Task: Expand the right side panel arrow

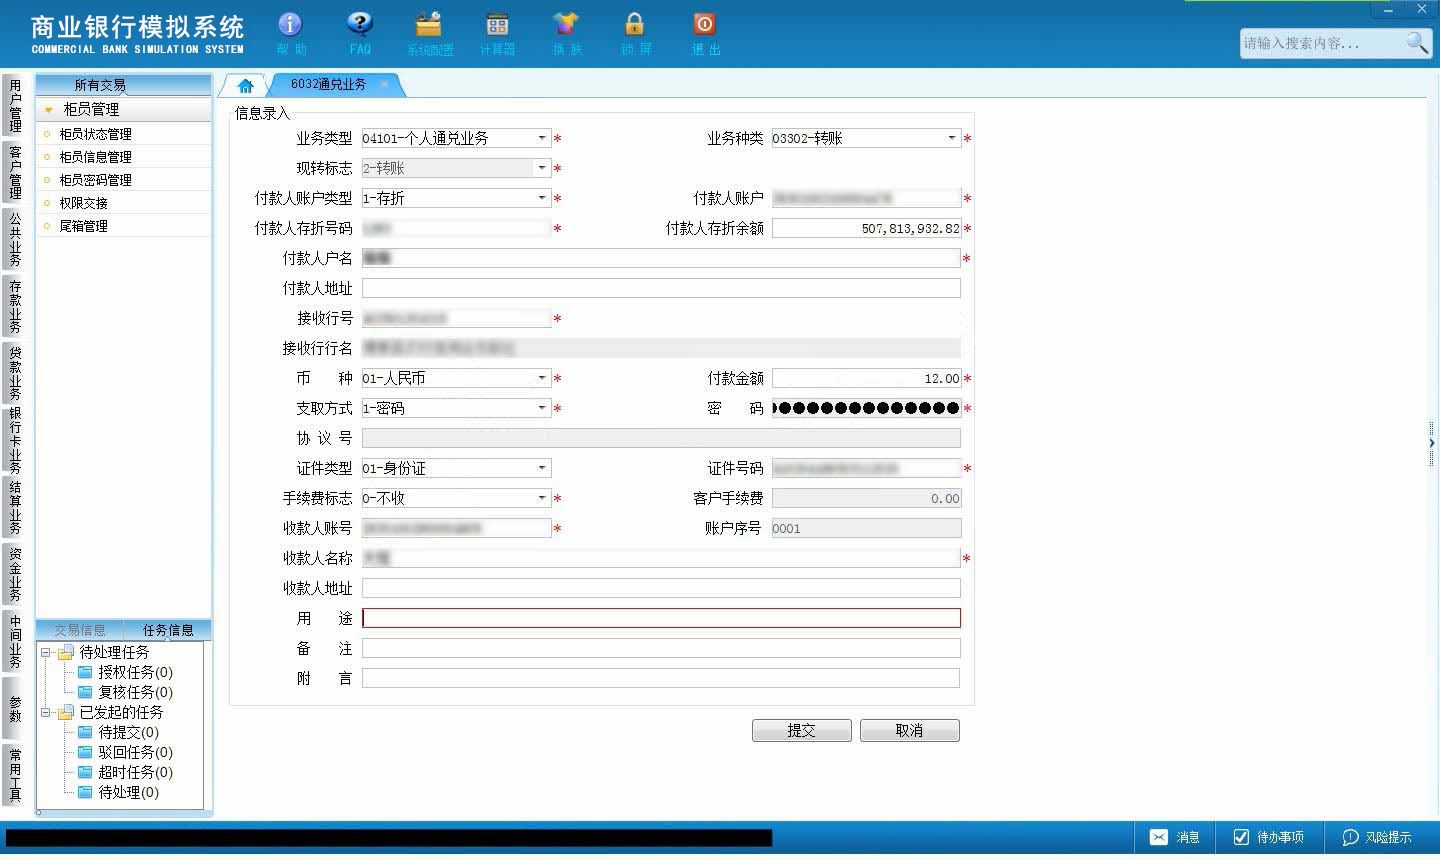Action: coord(1432,443)
